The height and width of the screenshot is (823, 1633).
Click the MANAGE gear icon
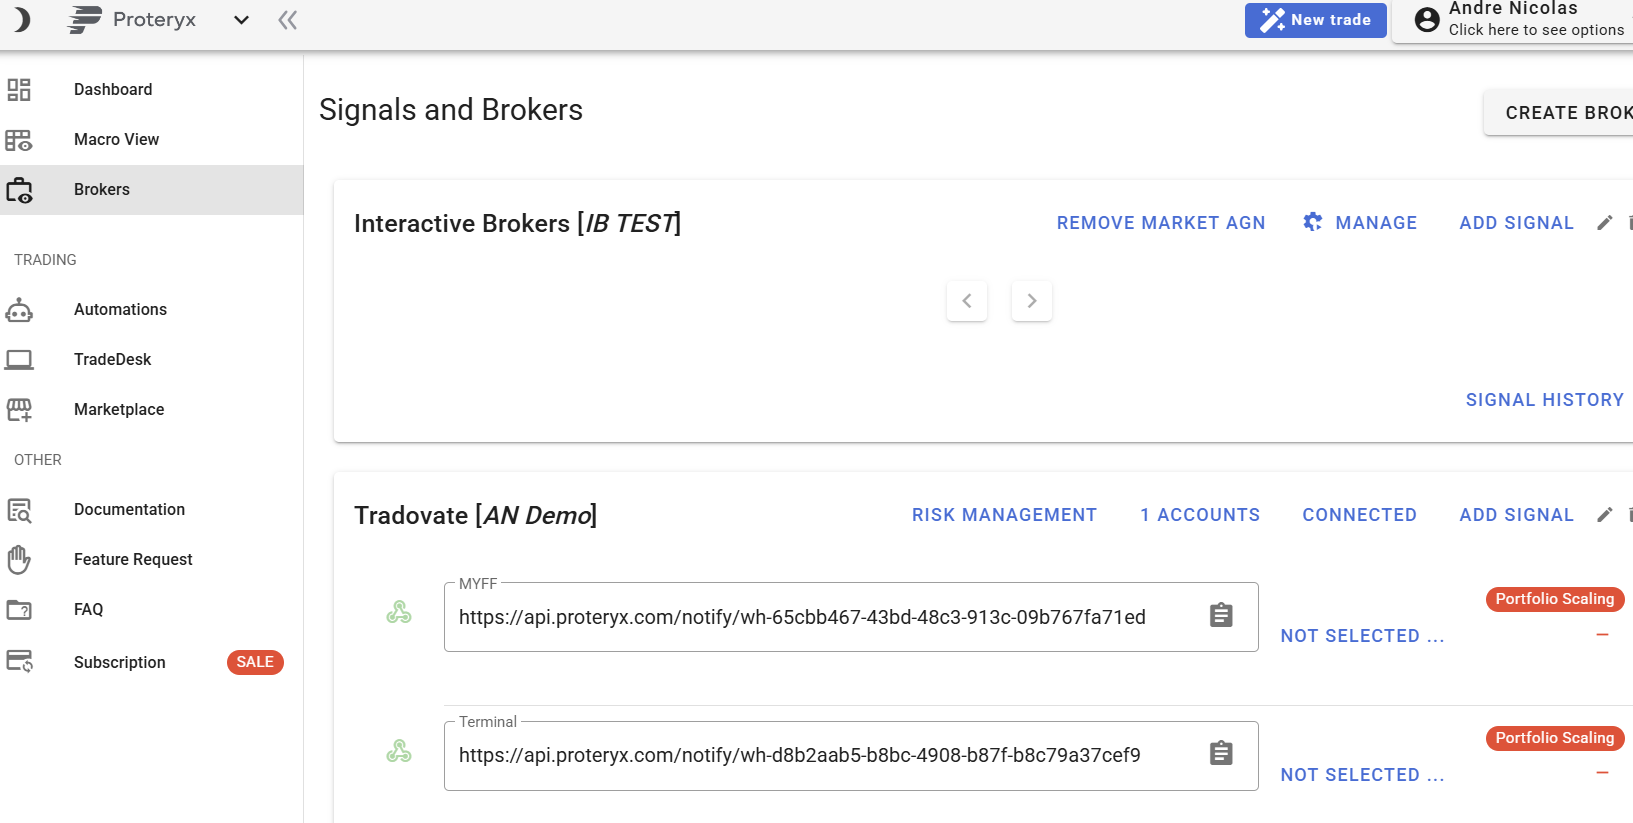point(1313,222)
